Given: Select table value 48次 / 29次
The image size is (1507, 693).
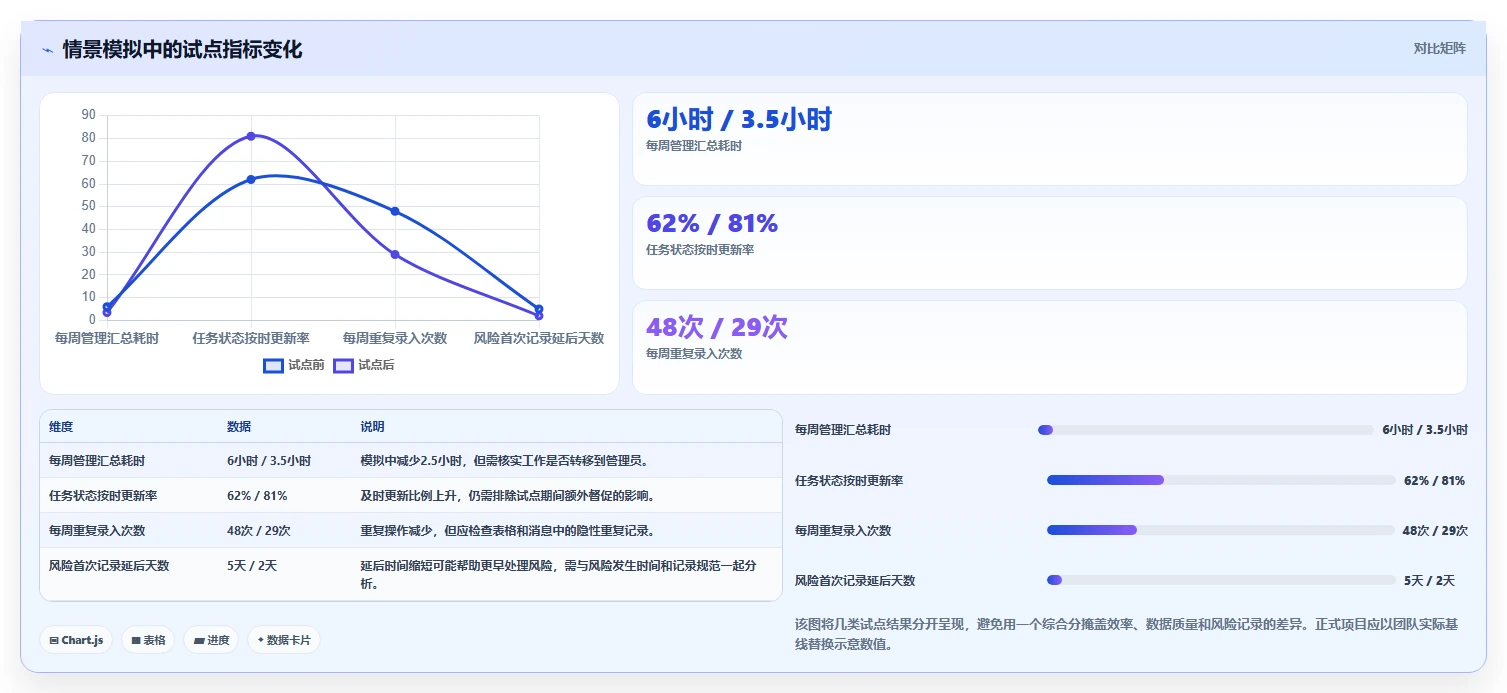Looking at the screenshot, I should (259, 530).
